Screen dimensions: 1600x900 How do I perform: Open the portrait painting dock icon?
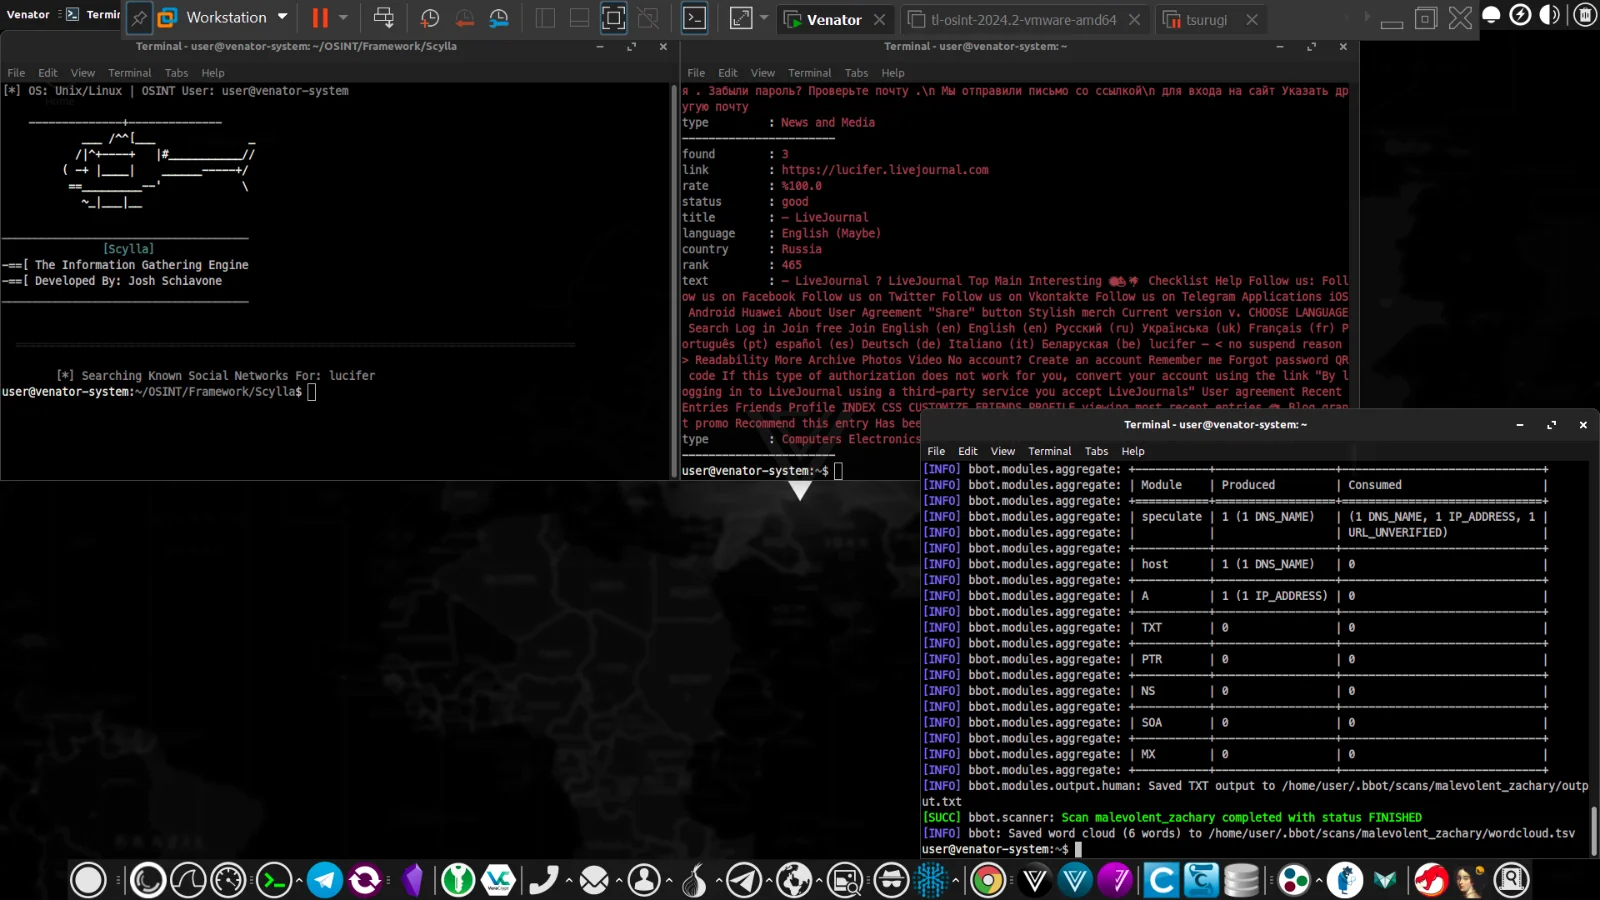click(1471, 880)
